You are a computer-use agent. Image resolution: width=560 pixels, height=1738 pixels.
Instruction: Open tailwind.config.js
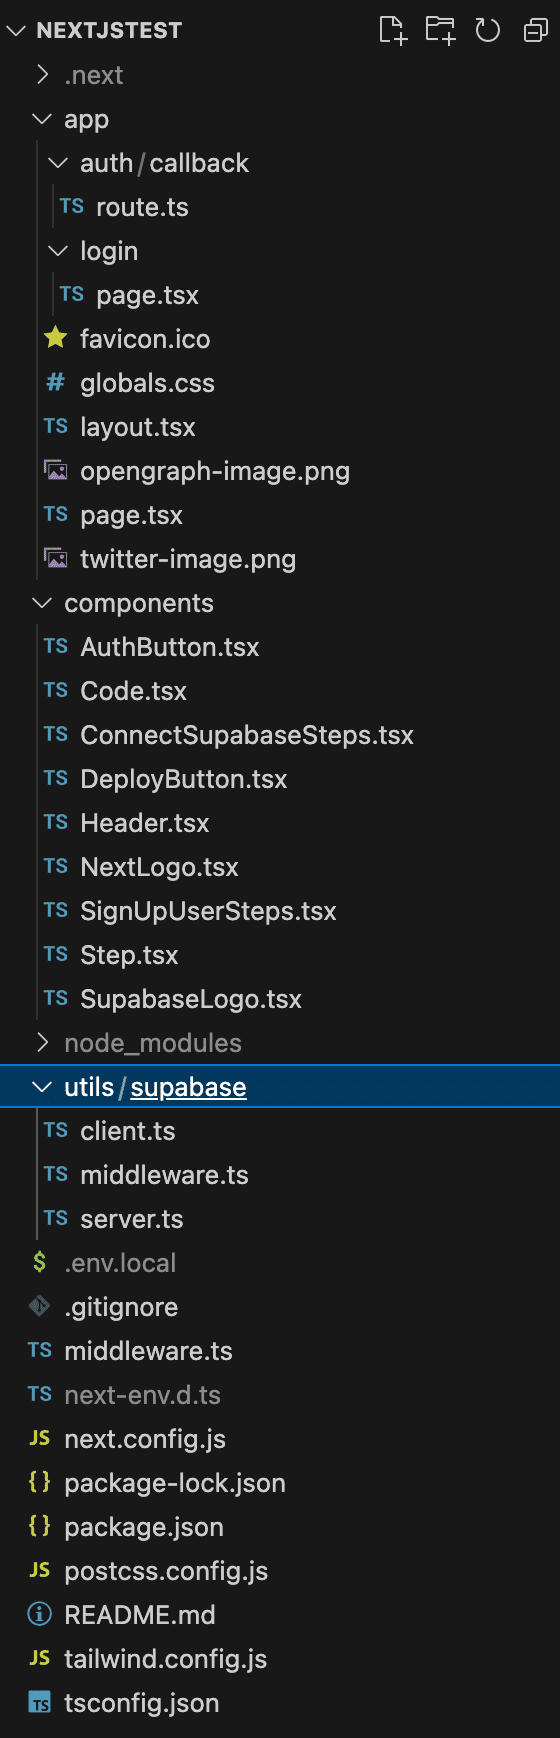(x=165, y=1659)
